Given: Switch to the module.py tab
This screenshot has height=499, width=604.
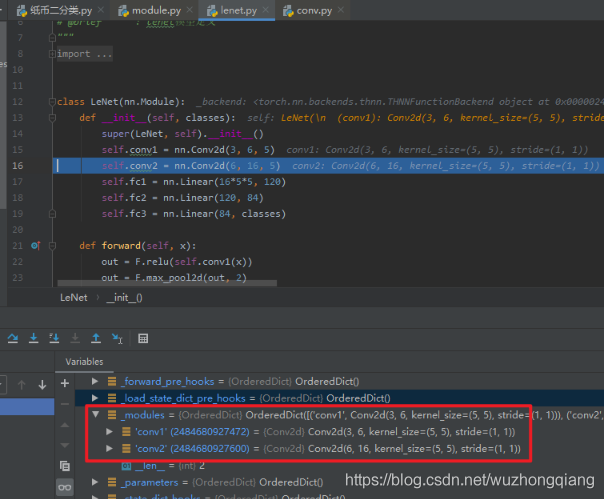Looking at the screenshot, I should [x=151, y=10].
